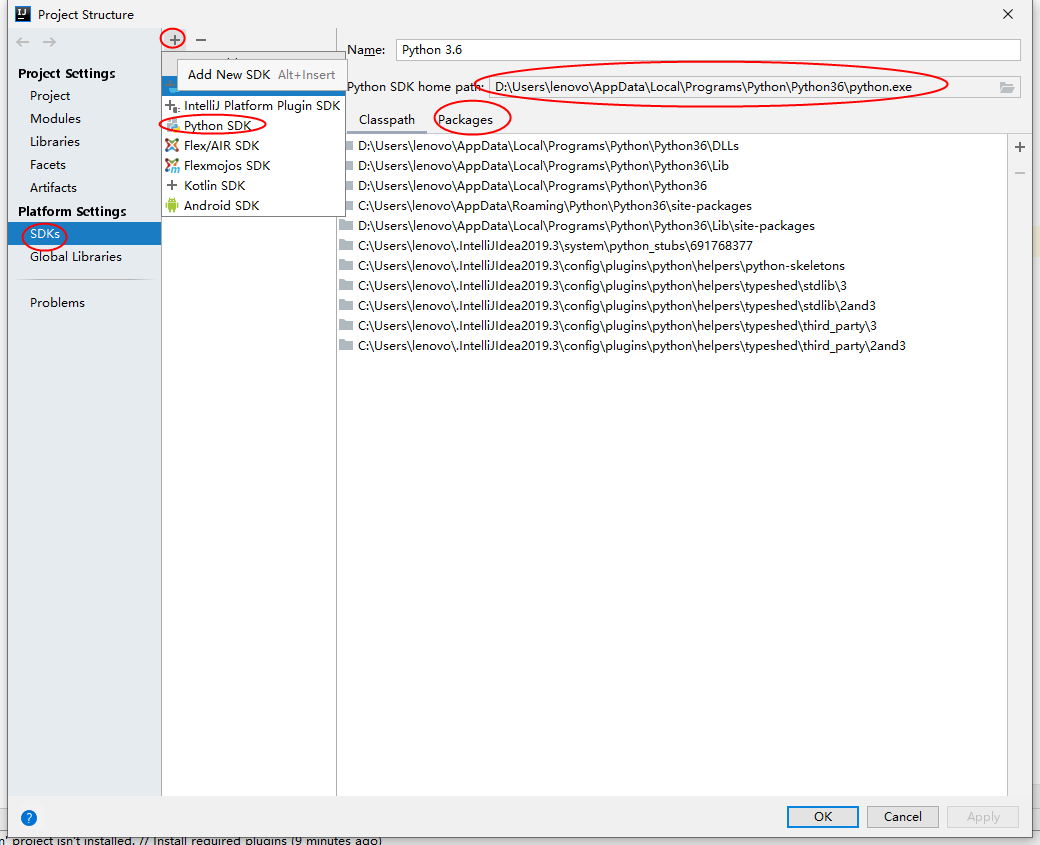Click the Name field containing Python 3.6

coord(707,50)
